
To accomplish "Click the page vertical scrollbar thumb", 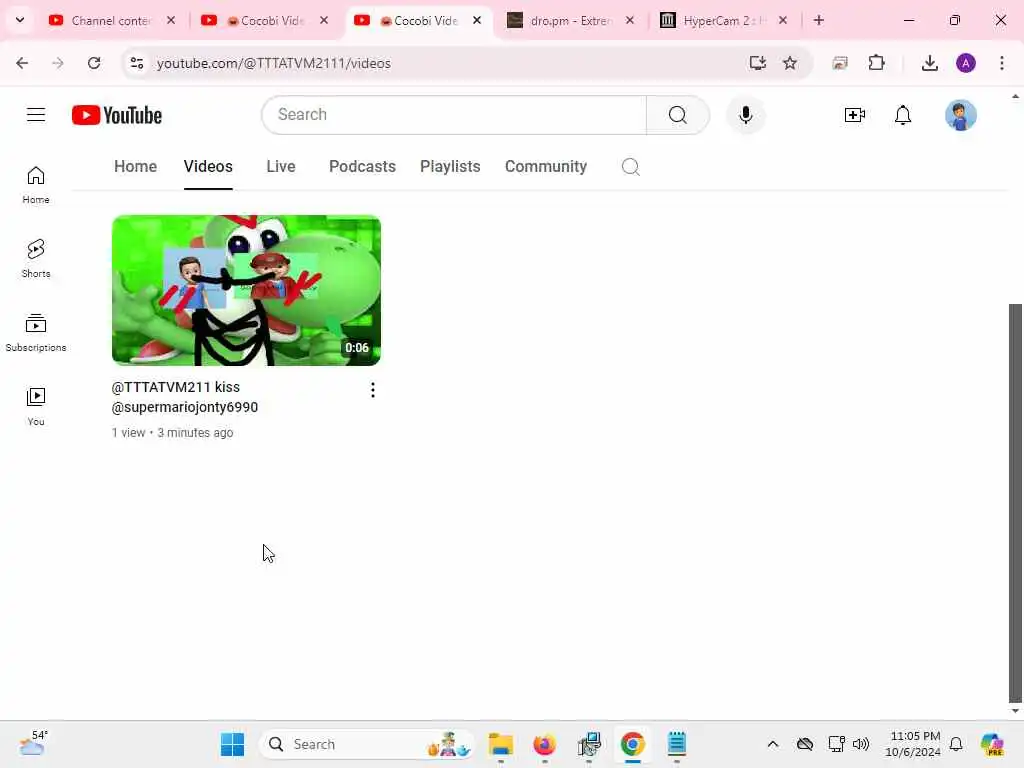I will [1015, 503].
